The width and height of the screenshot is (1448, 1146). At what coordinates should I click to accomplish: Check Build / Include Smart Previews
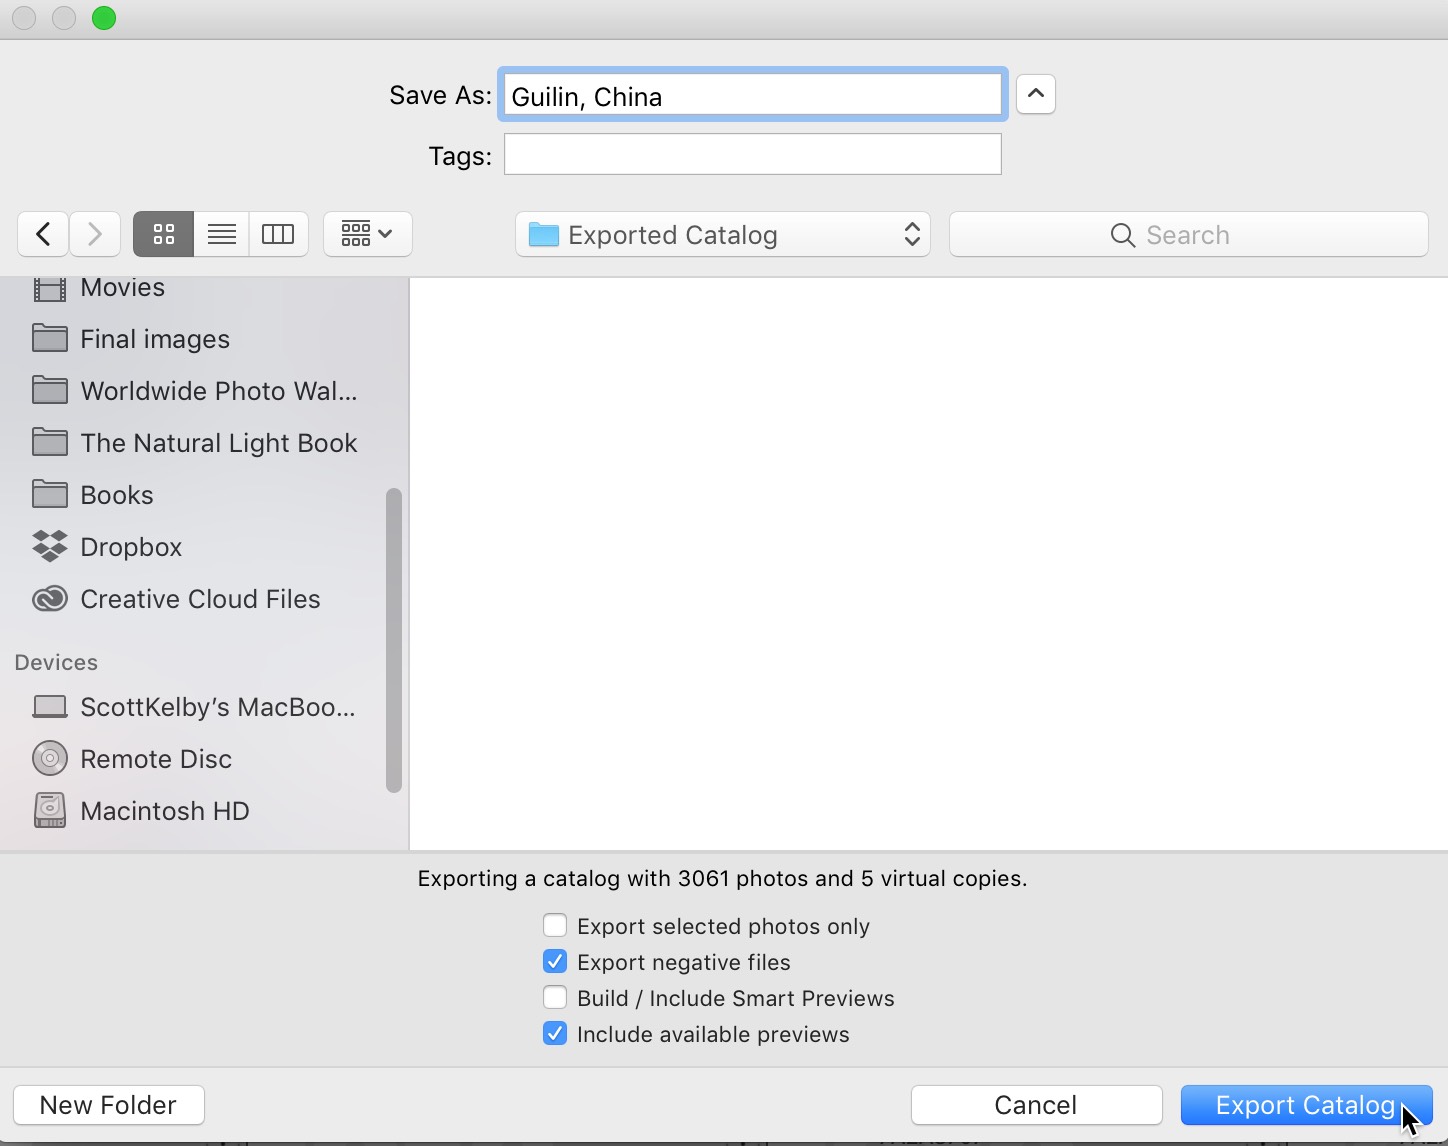(x=555, y=997)
